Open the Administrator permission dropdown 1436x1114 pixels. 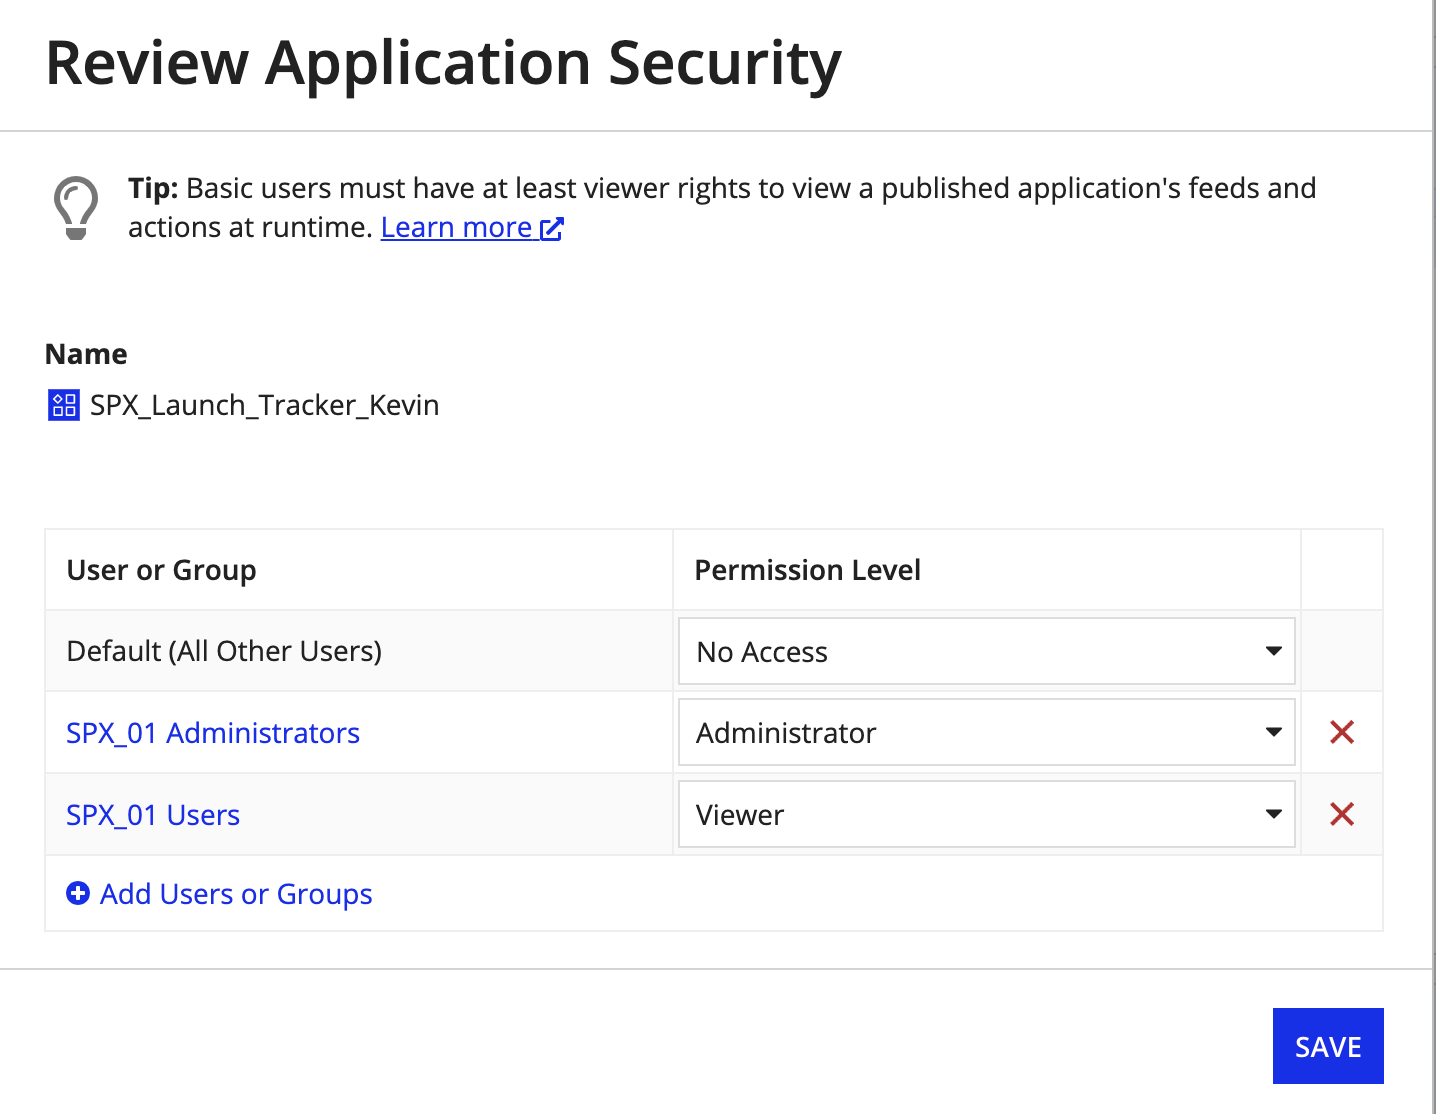(x=987, y=732)
